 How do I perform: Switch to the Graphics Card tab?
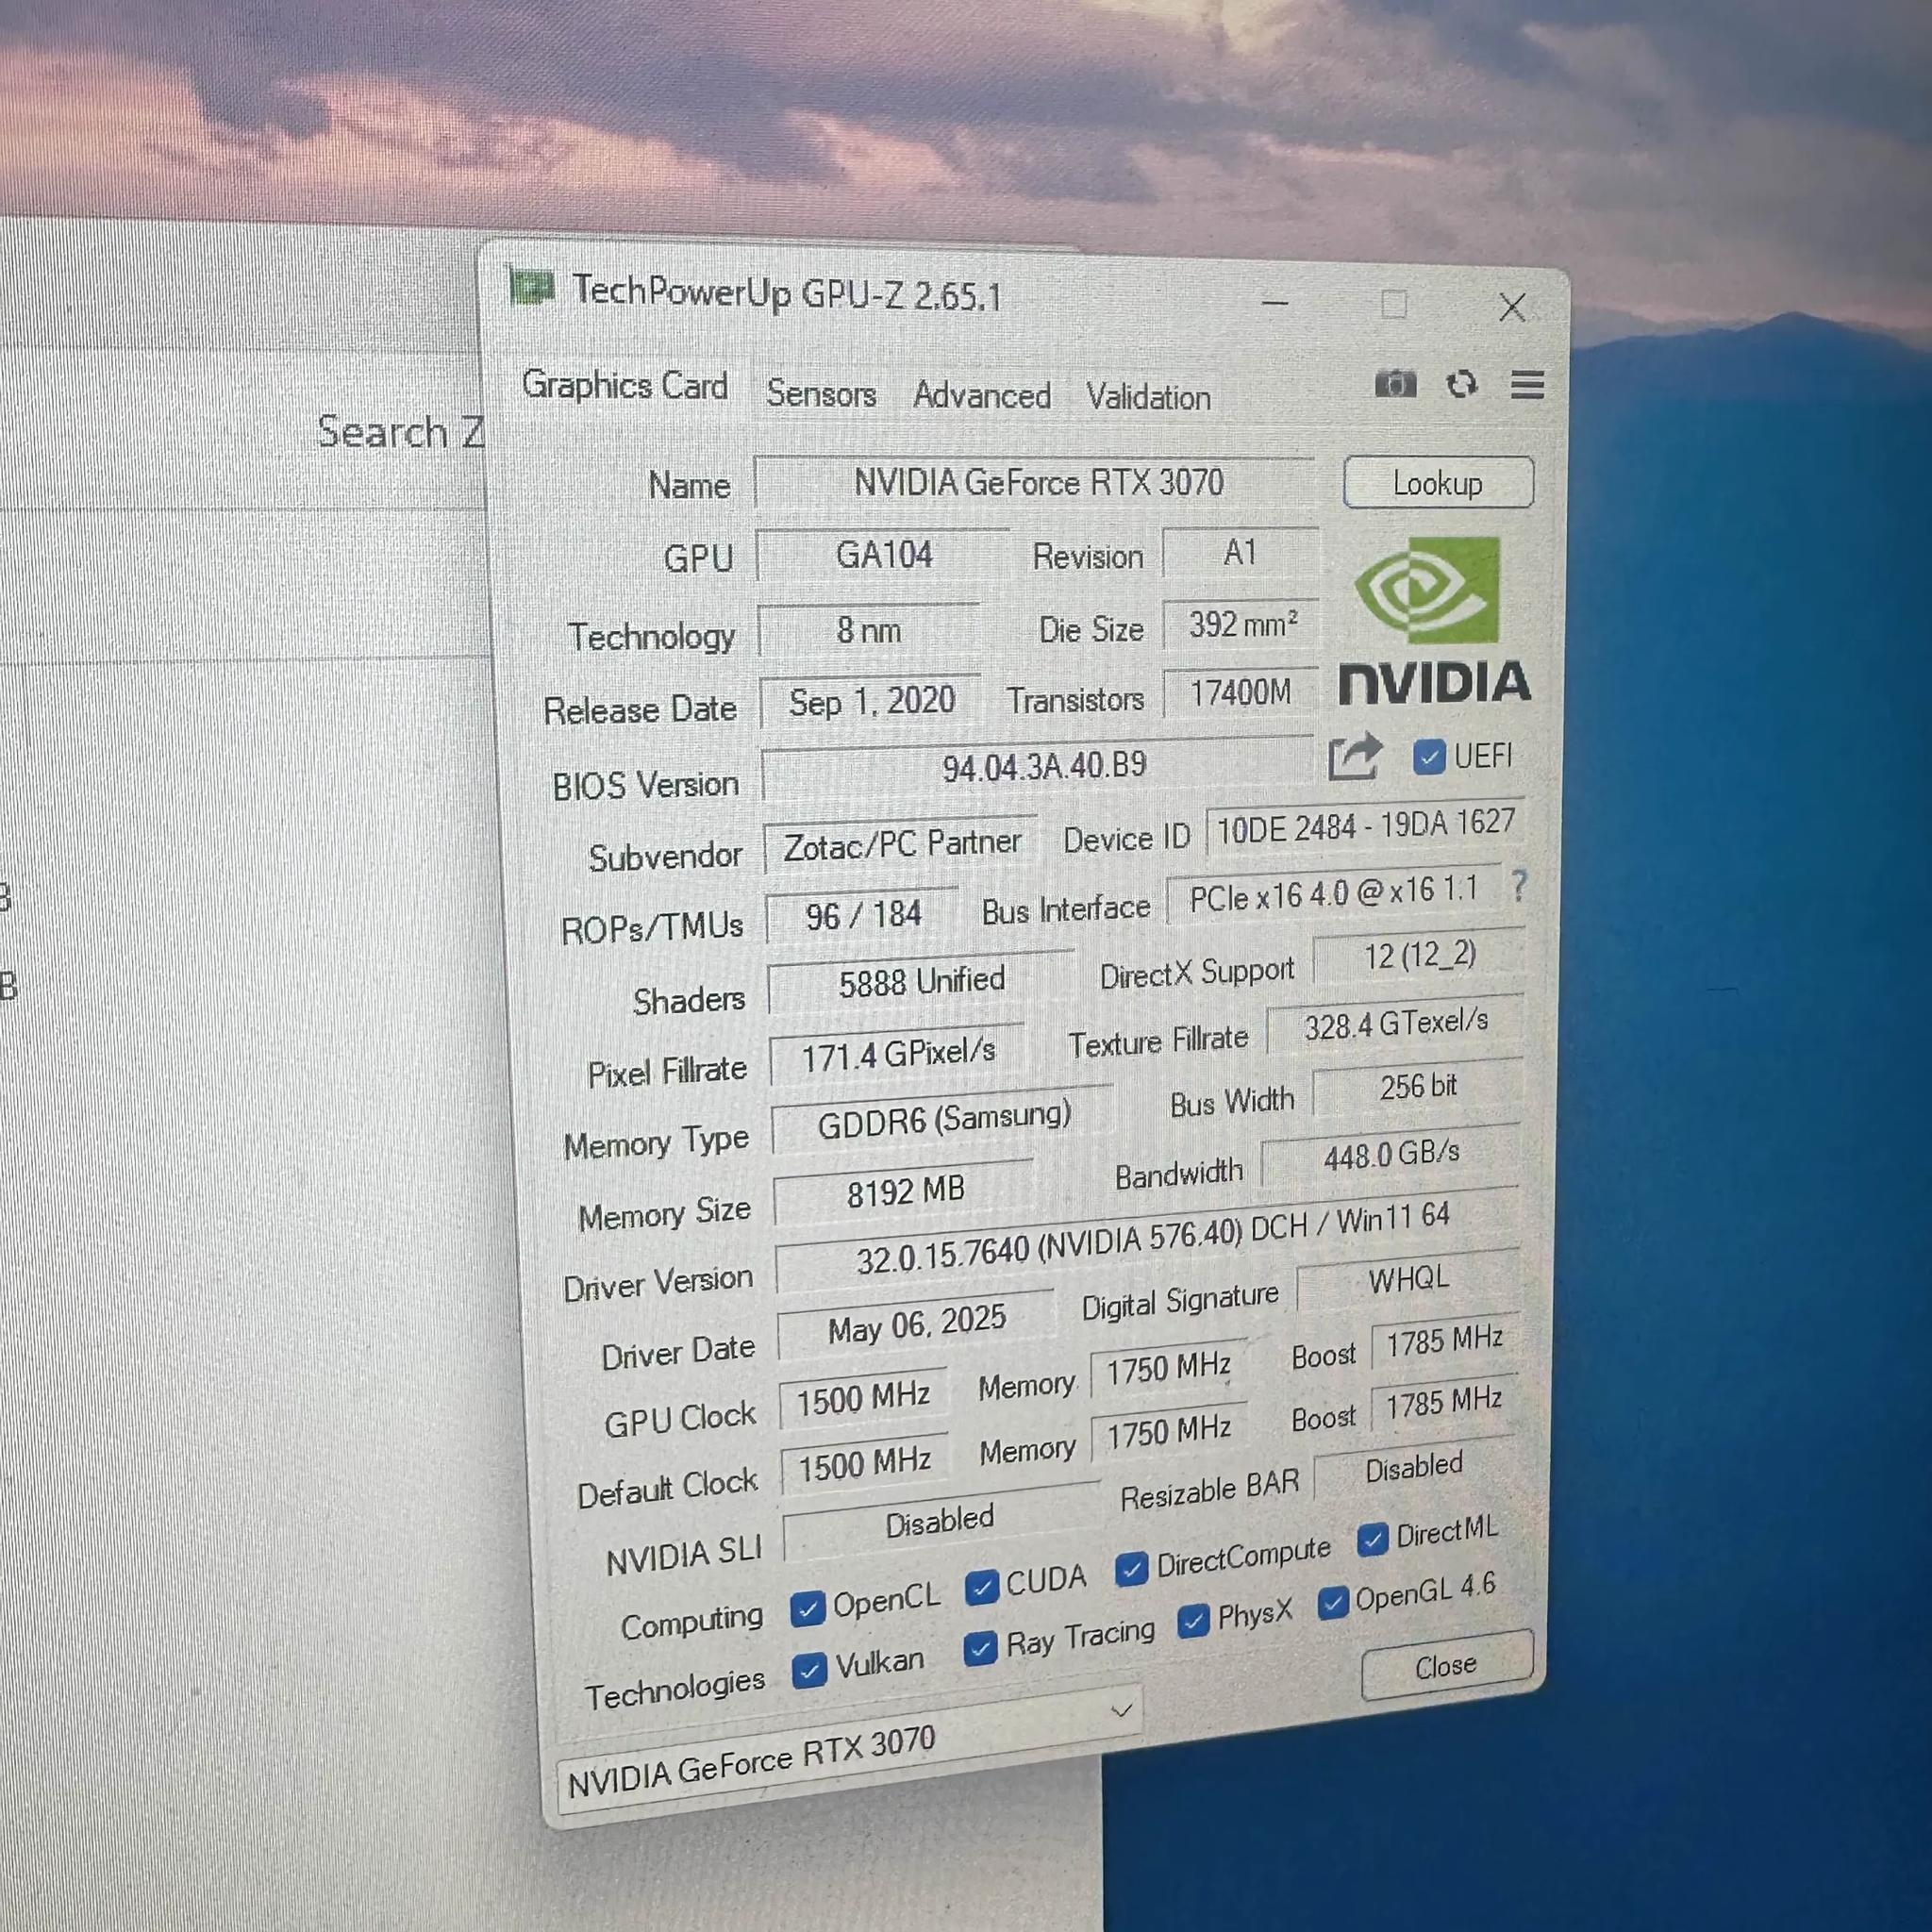pyautogui.click(x=625, y=385)
